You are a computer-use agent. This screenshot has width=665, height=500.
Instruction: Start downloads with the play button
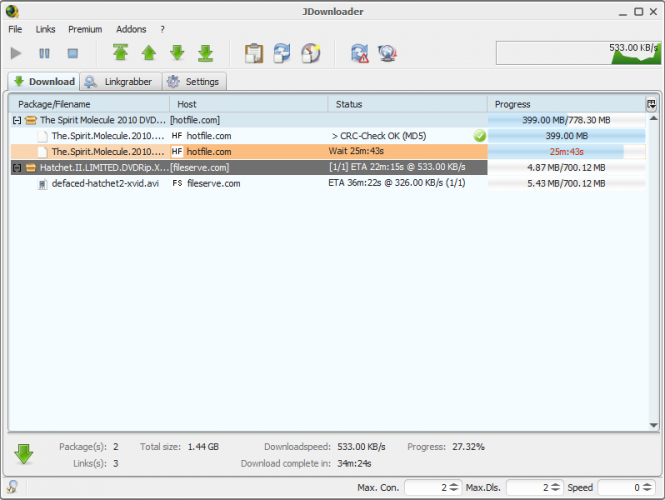(x=16, y=53)
